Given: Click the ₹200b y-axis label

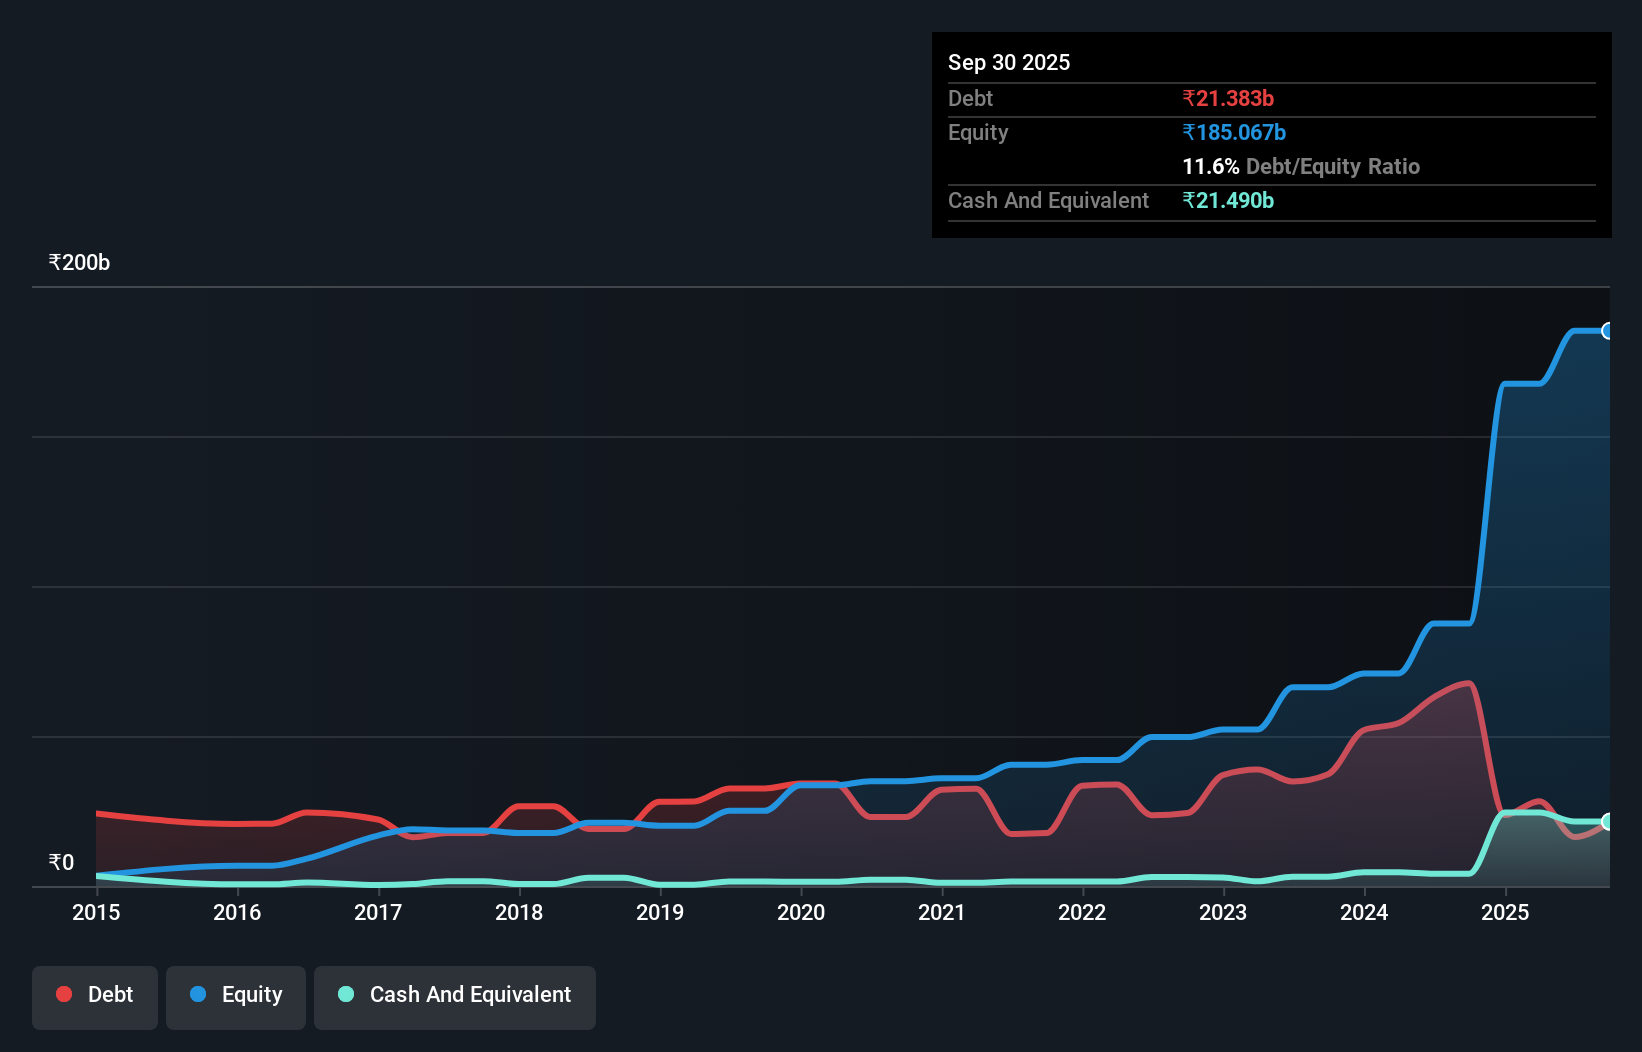Looking at the screenshot, I should (79, 263).
